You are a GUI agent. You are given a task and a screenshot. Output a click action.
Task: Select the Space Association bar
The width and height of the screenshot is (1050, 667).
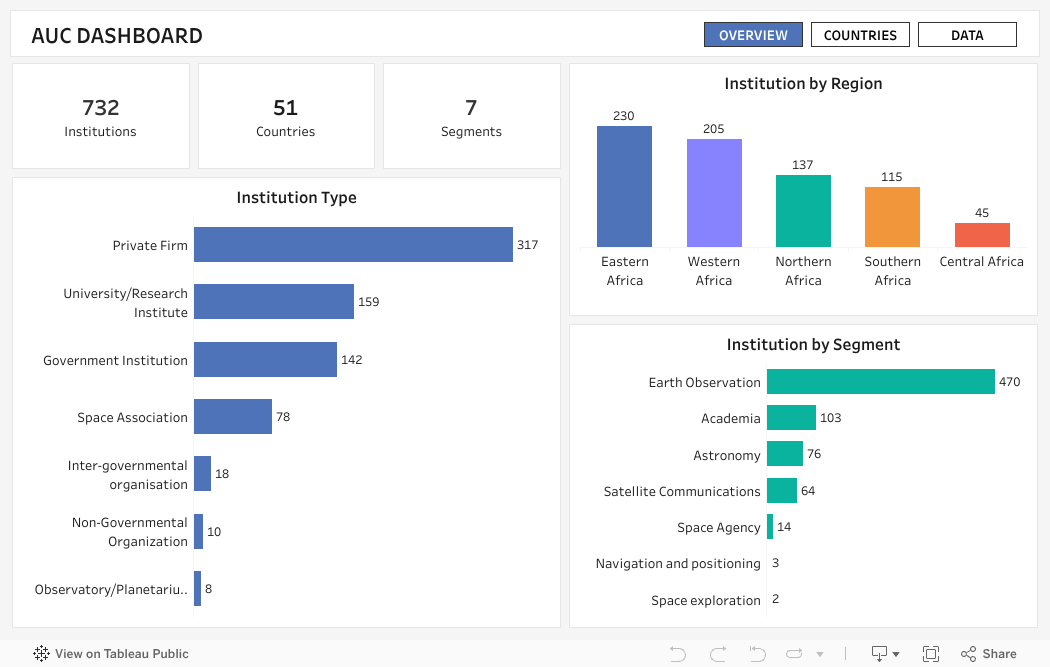(x=233, y=417)
